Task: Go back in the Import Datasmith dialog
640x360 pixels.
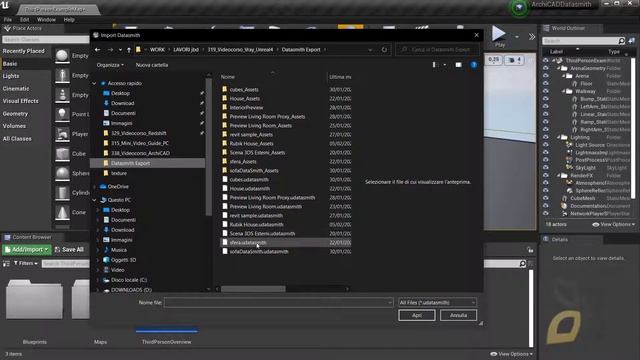Action: point(97,50)
